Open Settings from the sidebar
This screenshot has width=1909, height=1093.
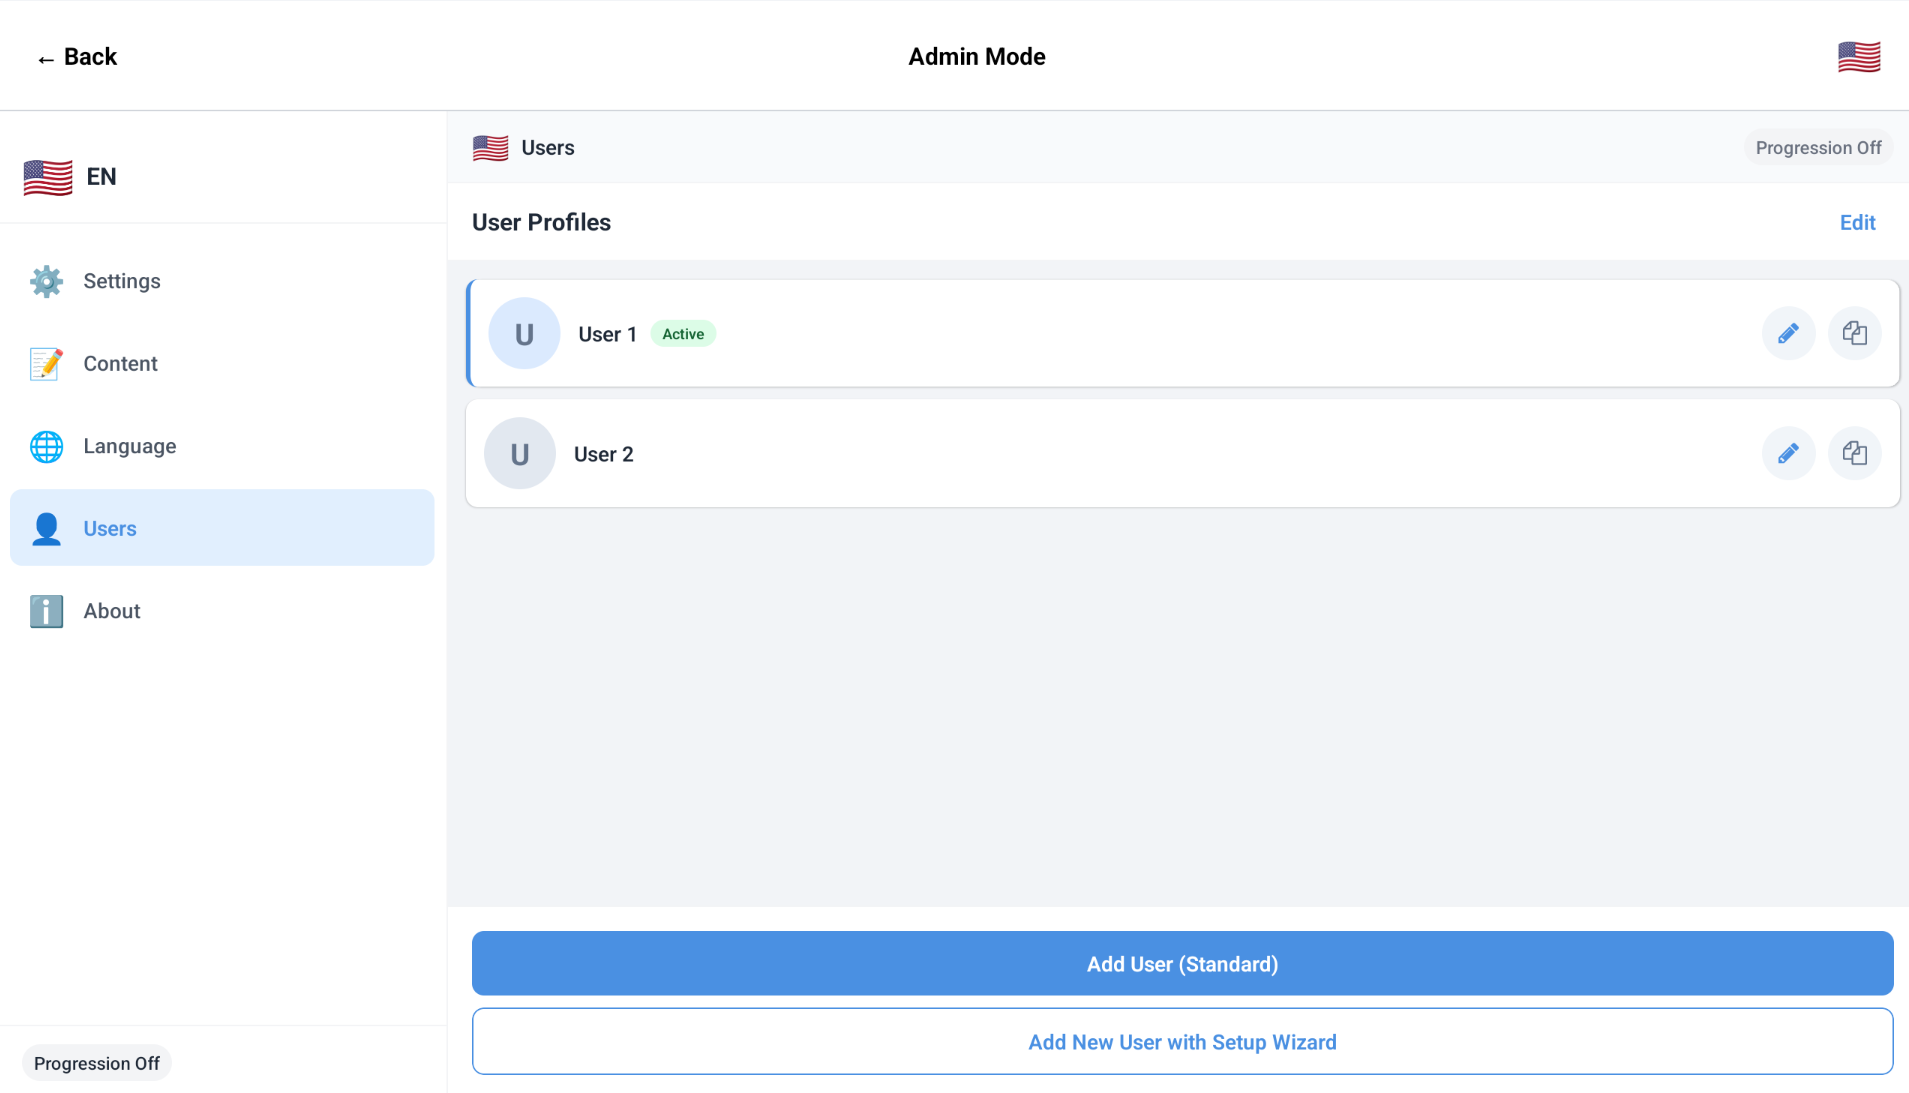pos(121,281)
